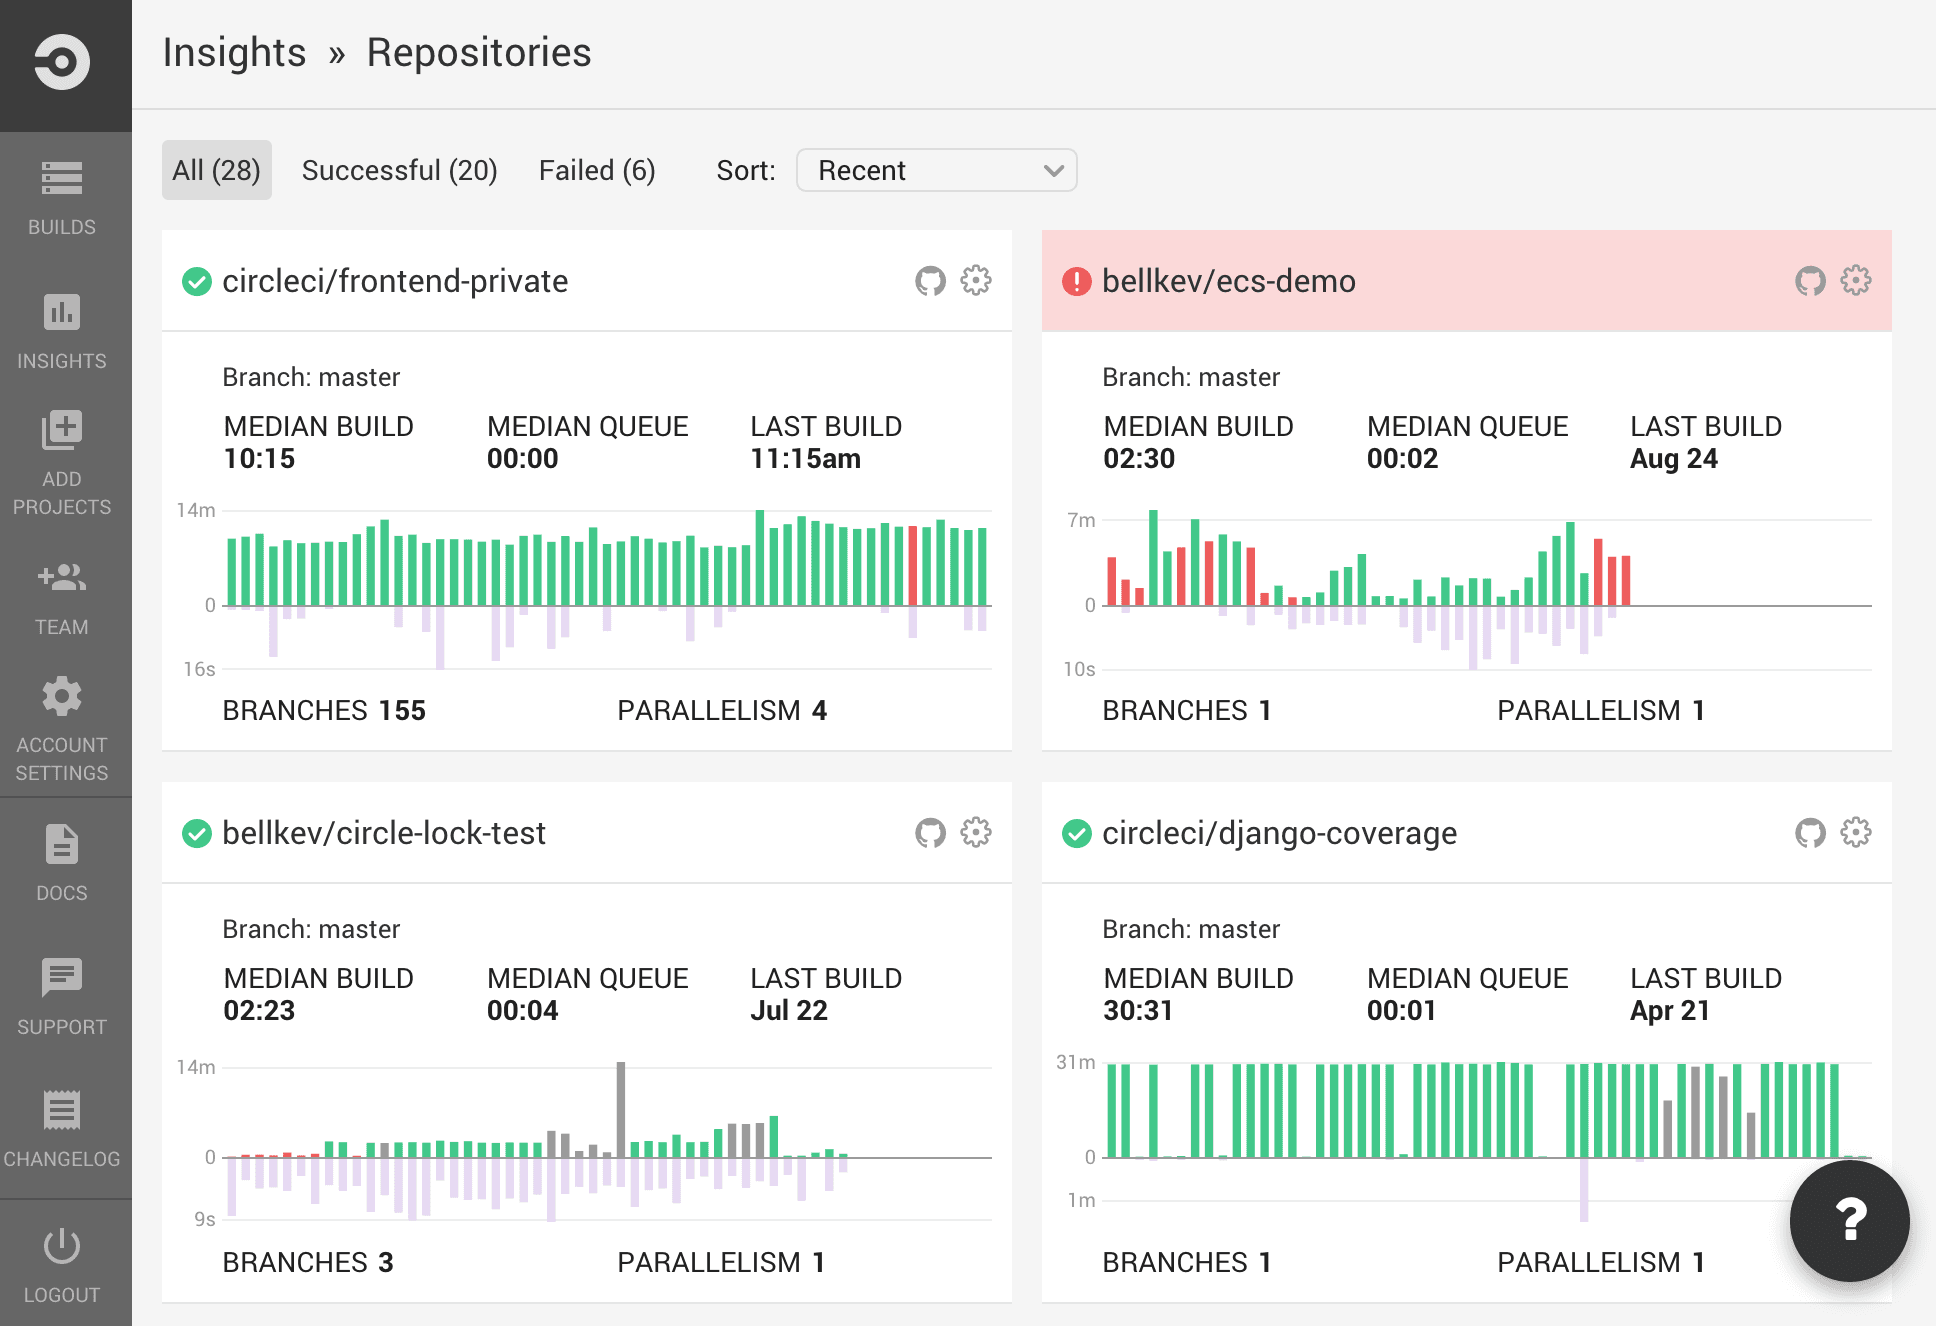Open the Docs page from the sidebar
The image size is (1936, 1326).
tap(62, 846)
